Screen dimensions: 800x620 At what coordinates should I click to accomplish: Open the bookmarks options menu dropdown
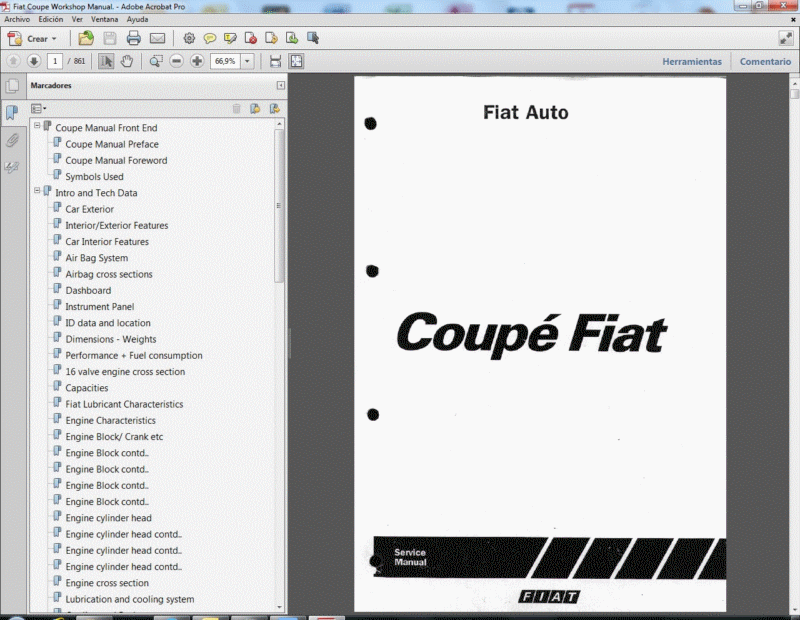click(39, 109)
